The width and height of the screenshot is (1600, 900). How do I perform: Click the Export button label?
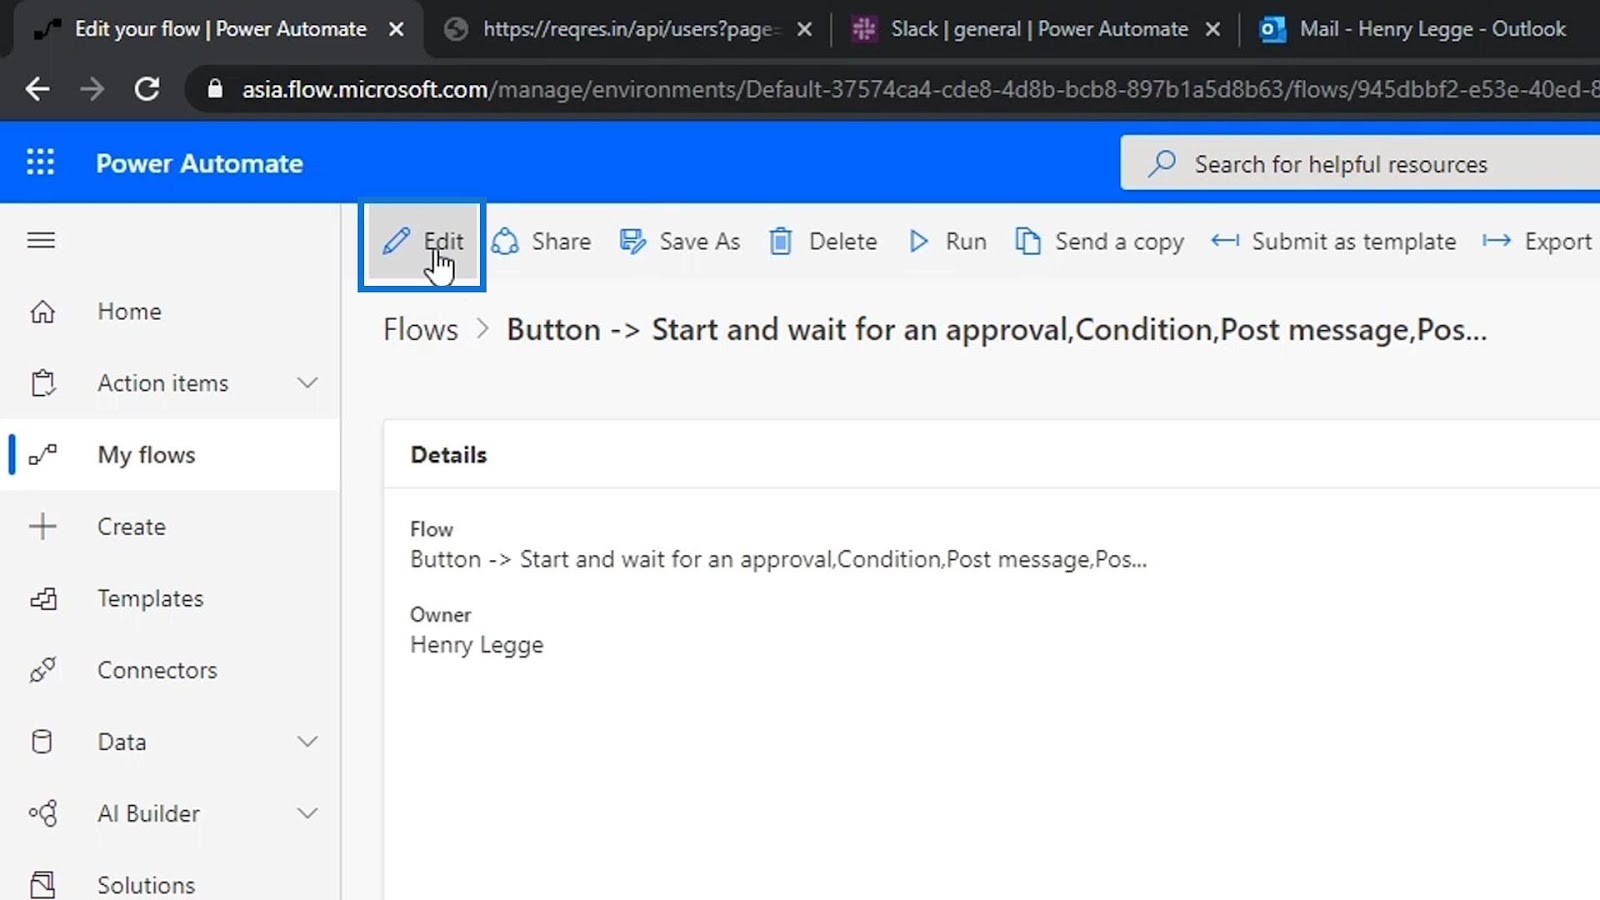point(1558,242)
